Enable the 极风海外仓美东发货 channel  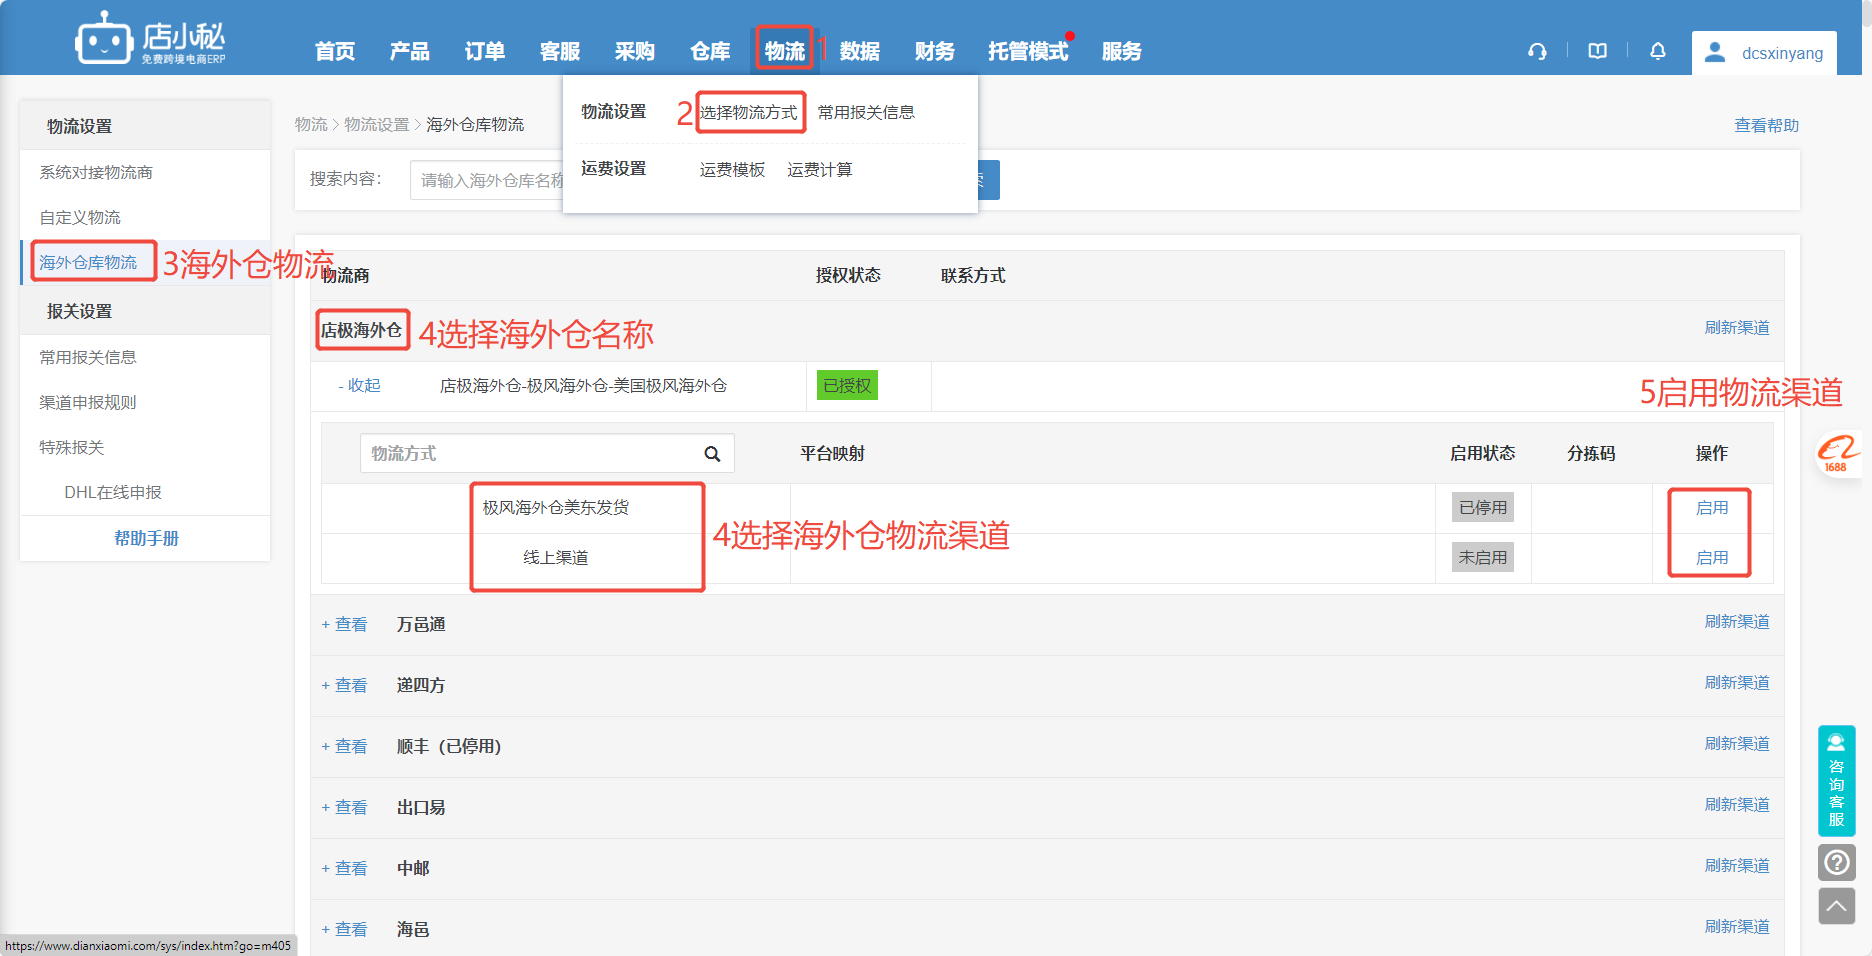tap(1712, 508)
